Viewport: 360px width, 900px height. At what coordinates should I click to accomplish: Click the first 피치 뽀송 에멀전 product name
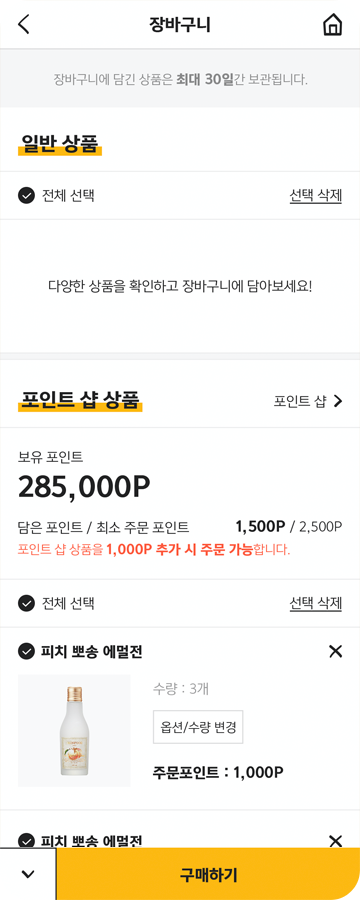(91, 651)
